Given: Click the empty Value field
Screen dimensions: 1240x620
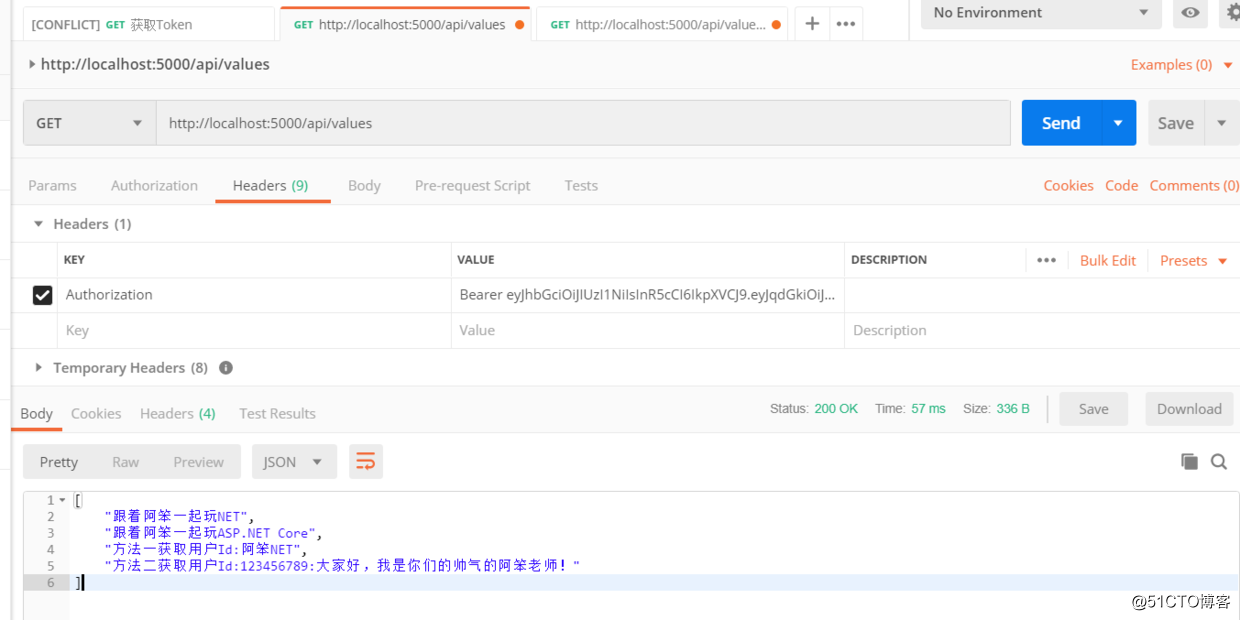Looking at the screenshot, I should coord(648,330).
